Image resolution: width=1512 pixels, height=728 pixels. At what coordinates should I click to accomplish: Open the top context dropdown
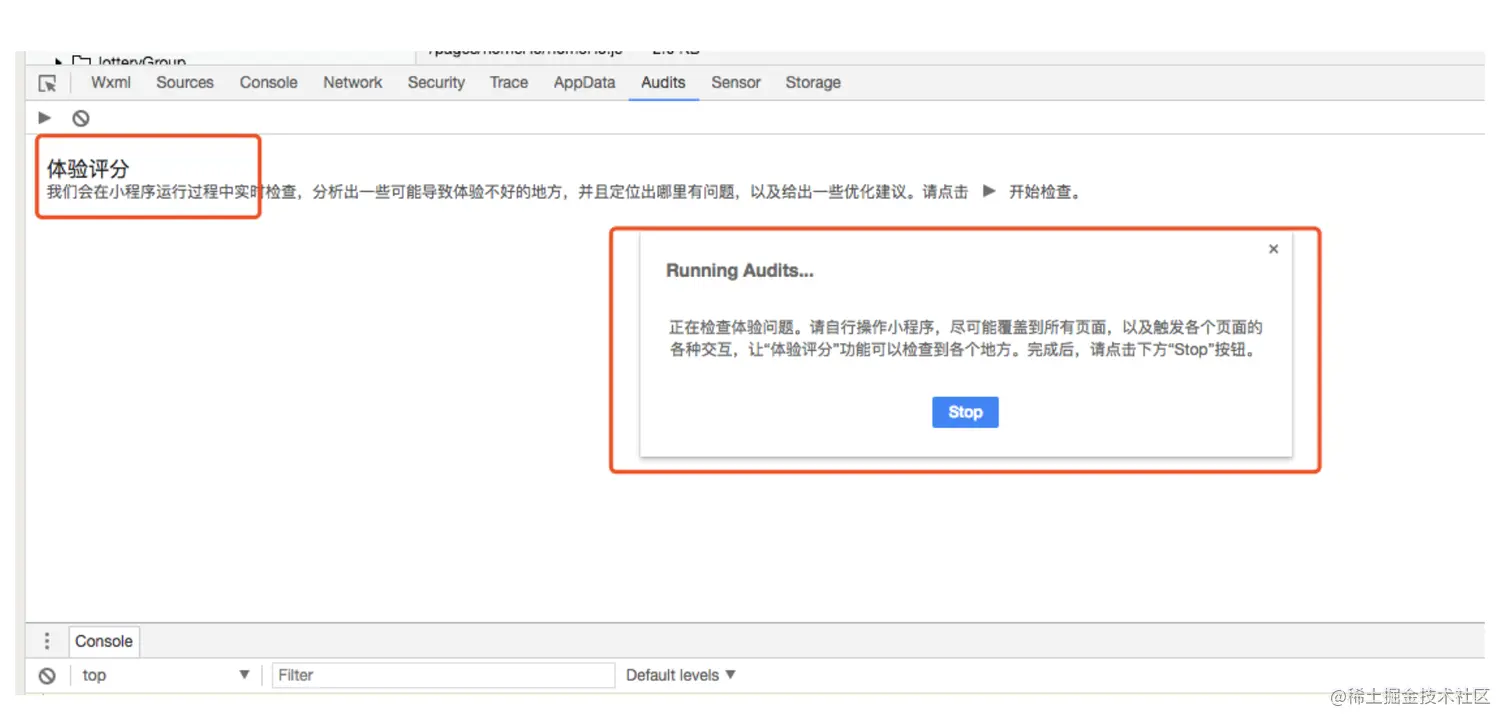pyautogui.click(x=166, y=676)
